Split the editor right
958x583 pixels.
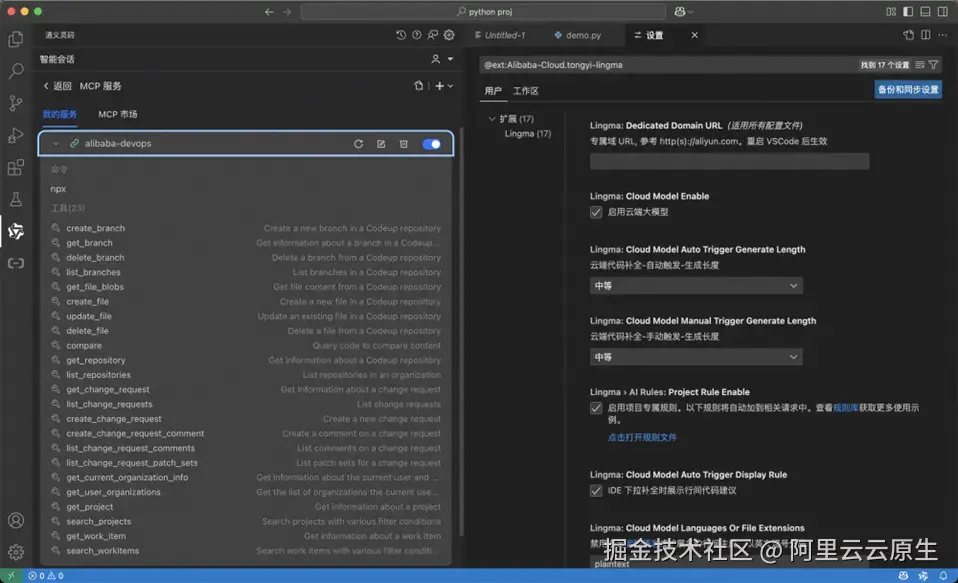(x=926, y=35)
